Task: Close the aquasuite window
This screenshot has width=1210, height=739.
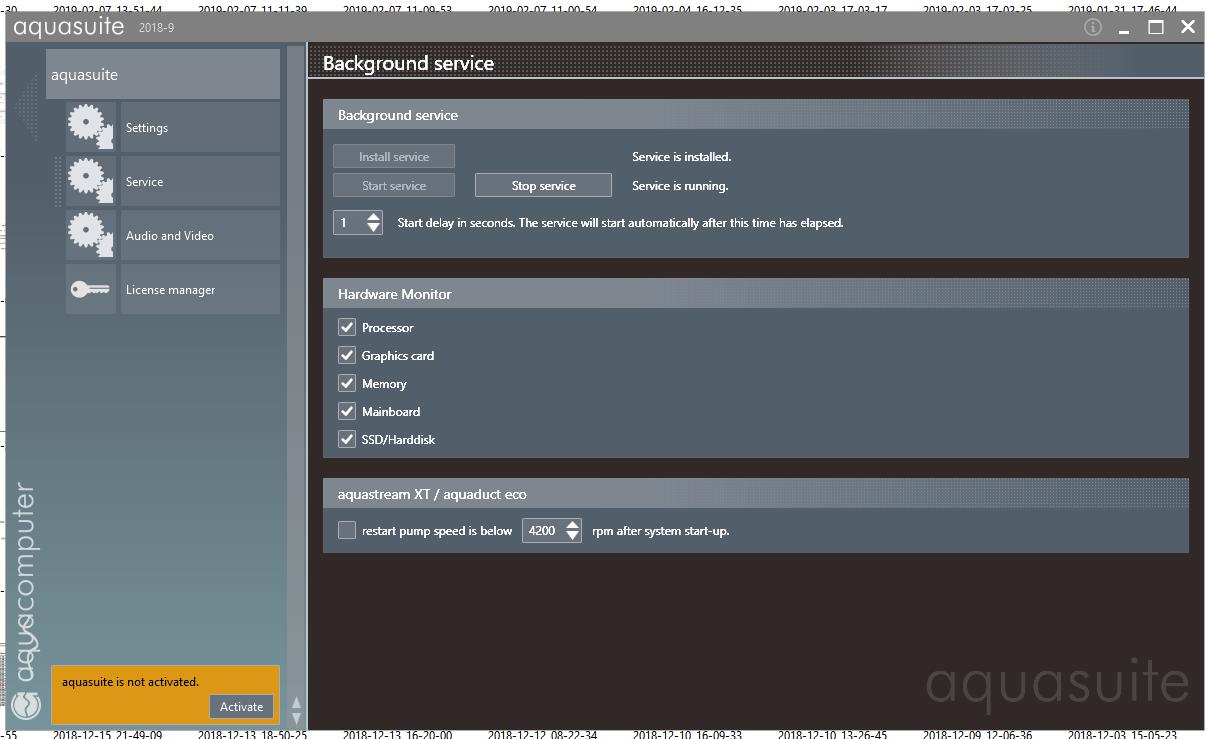Action: 1188,27
